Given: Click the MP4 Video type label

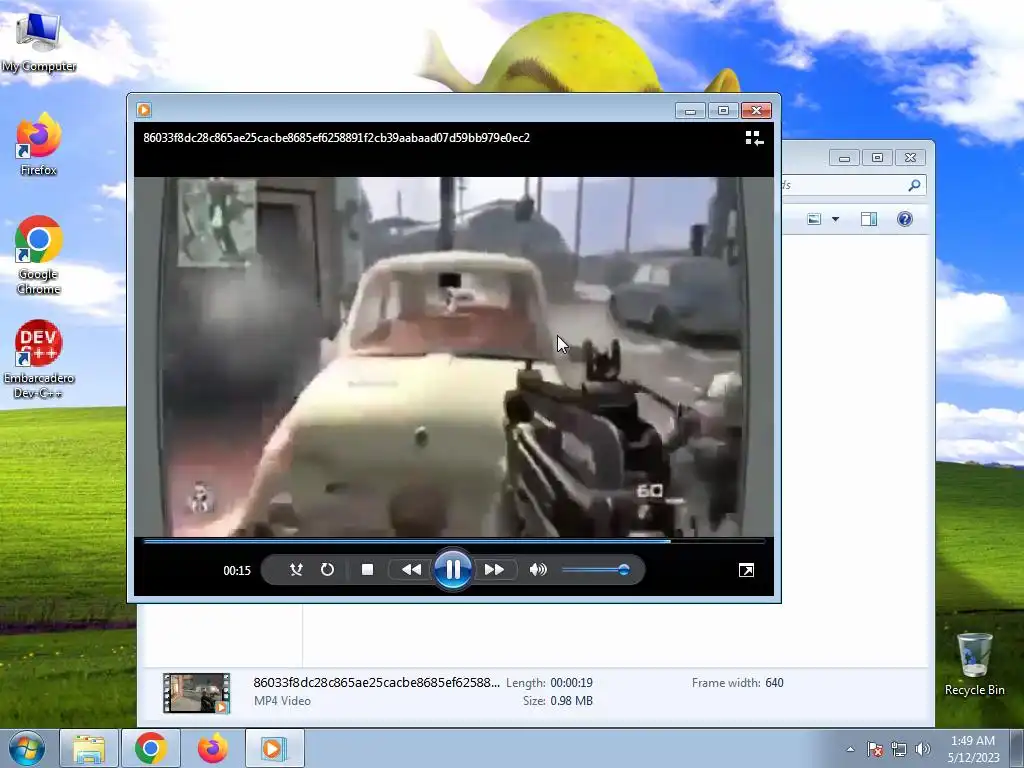Looking at the screenshot, I should (282, 701).
